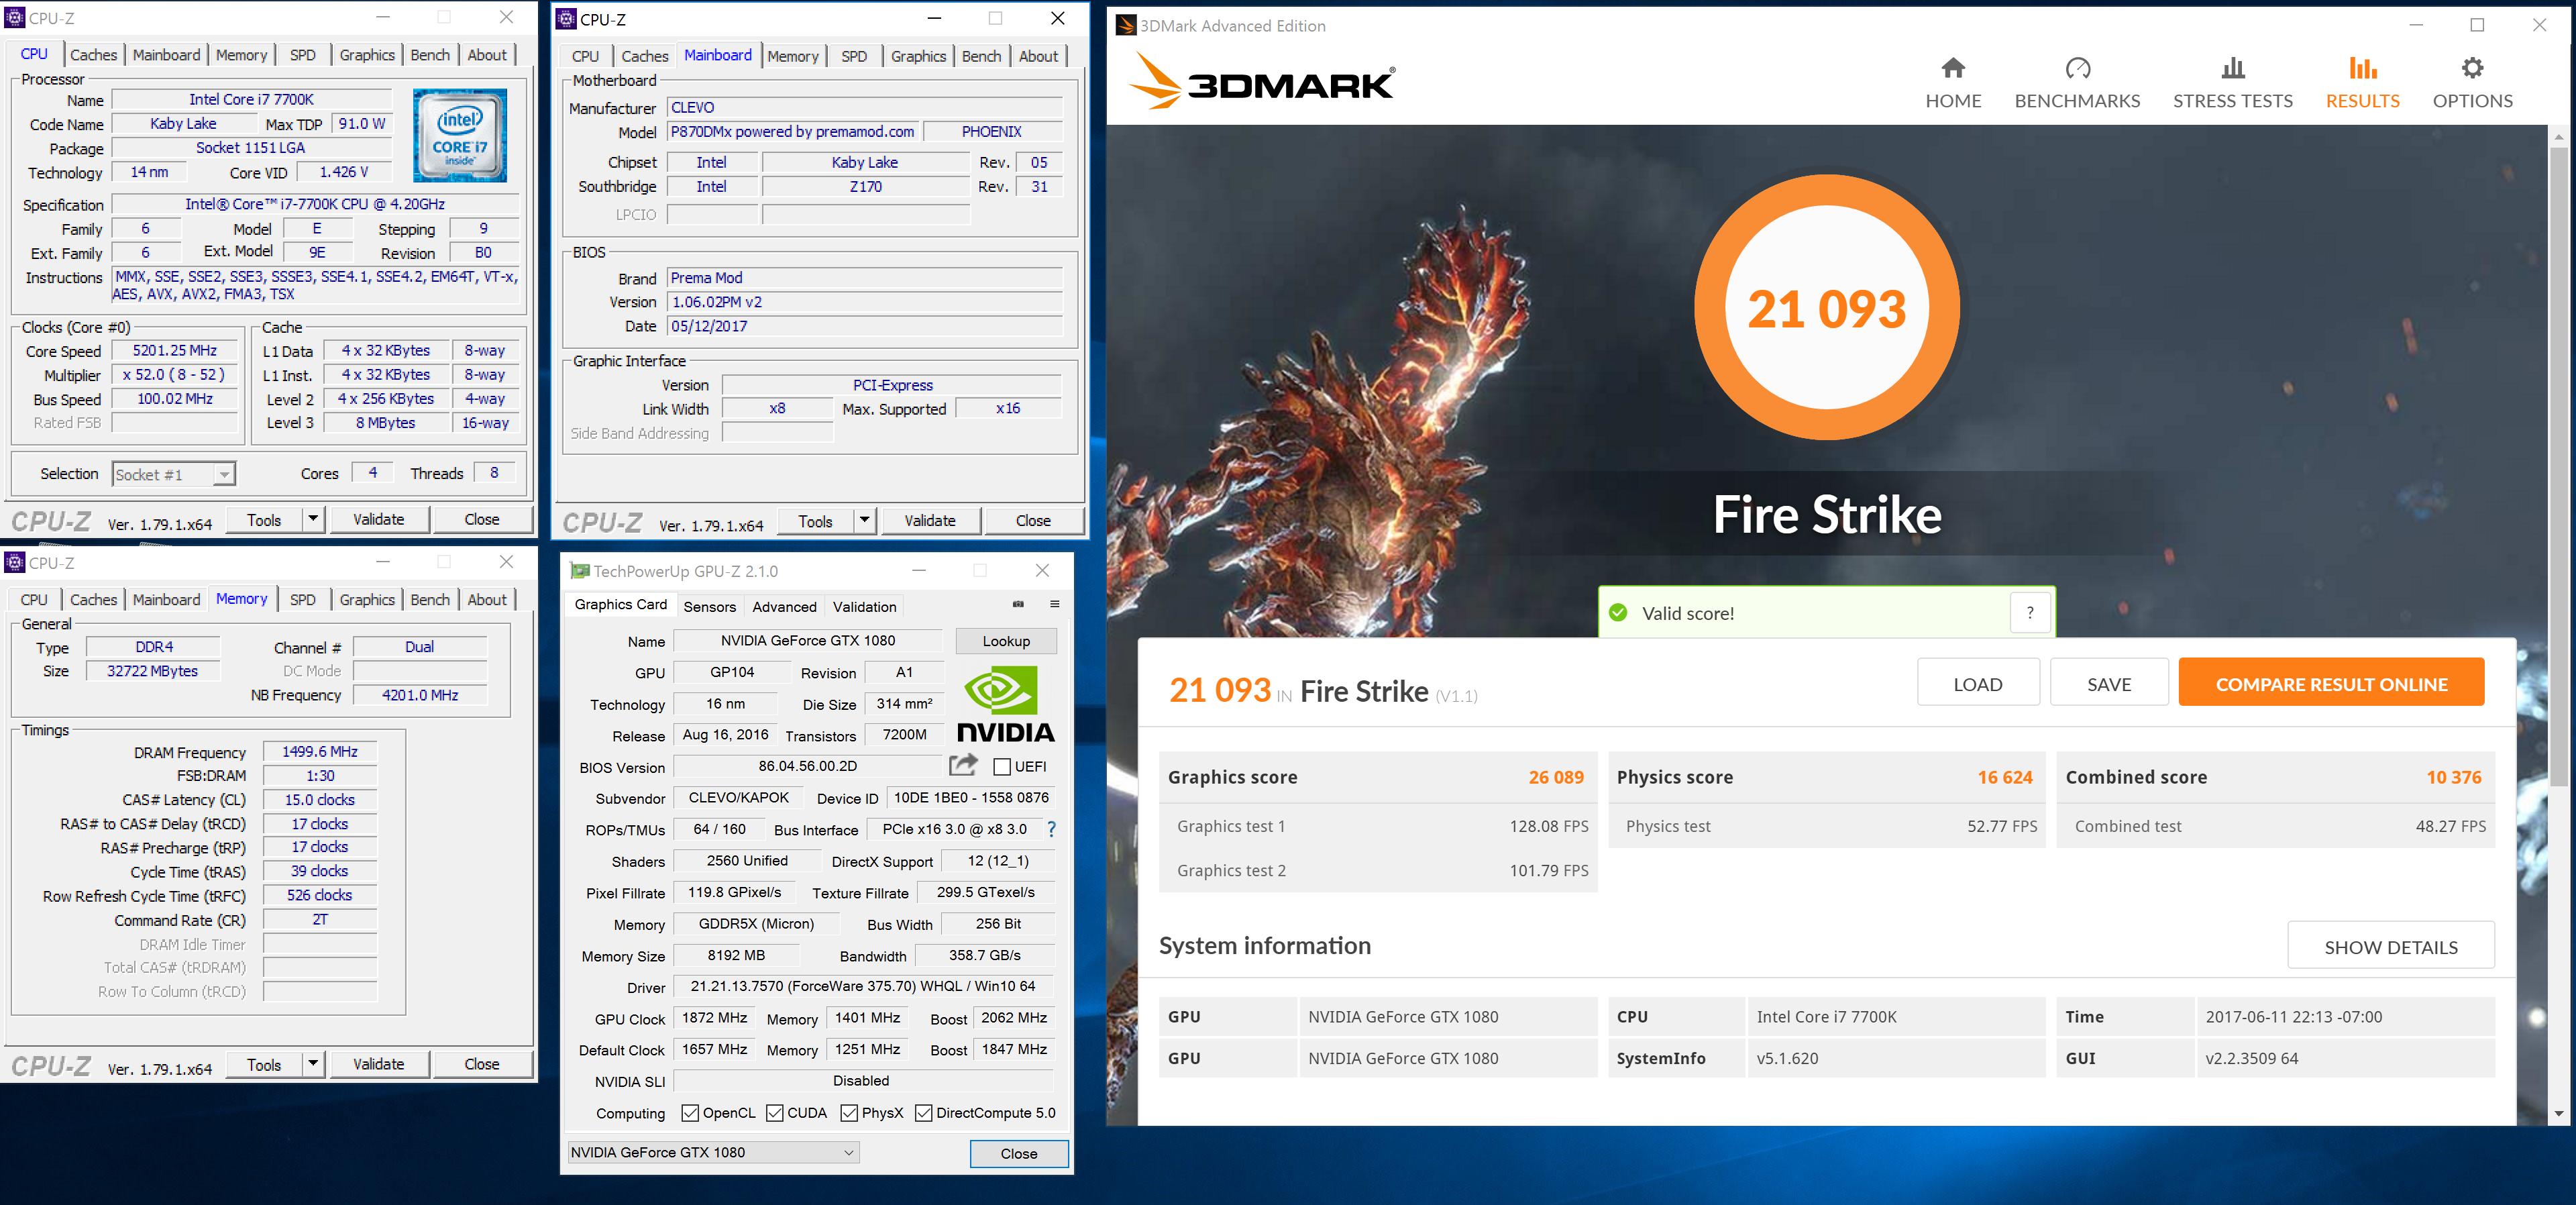Image resolution: width=2576 pixels, height=1205 pixels.
Task: Toggle the UEFI checkbox in GPU-Z
Action: coord(1002,767)
